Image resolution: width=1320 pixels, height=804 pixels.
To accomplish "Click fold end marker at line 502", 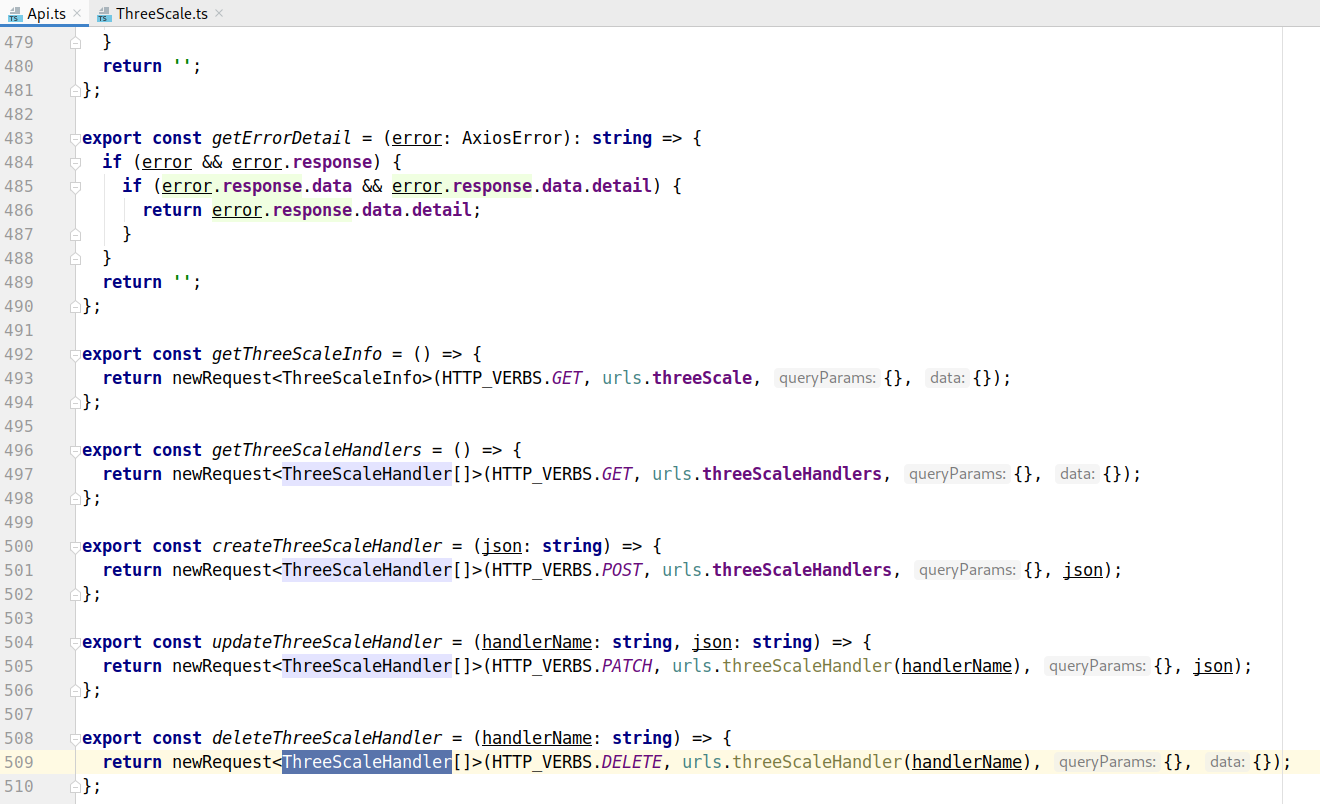I will point(75,594).
